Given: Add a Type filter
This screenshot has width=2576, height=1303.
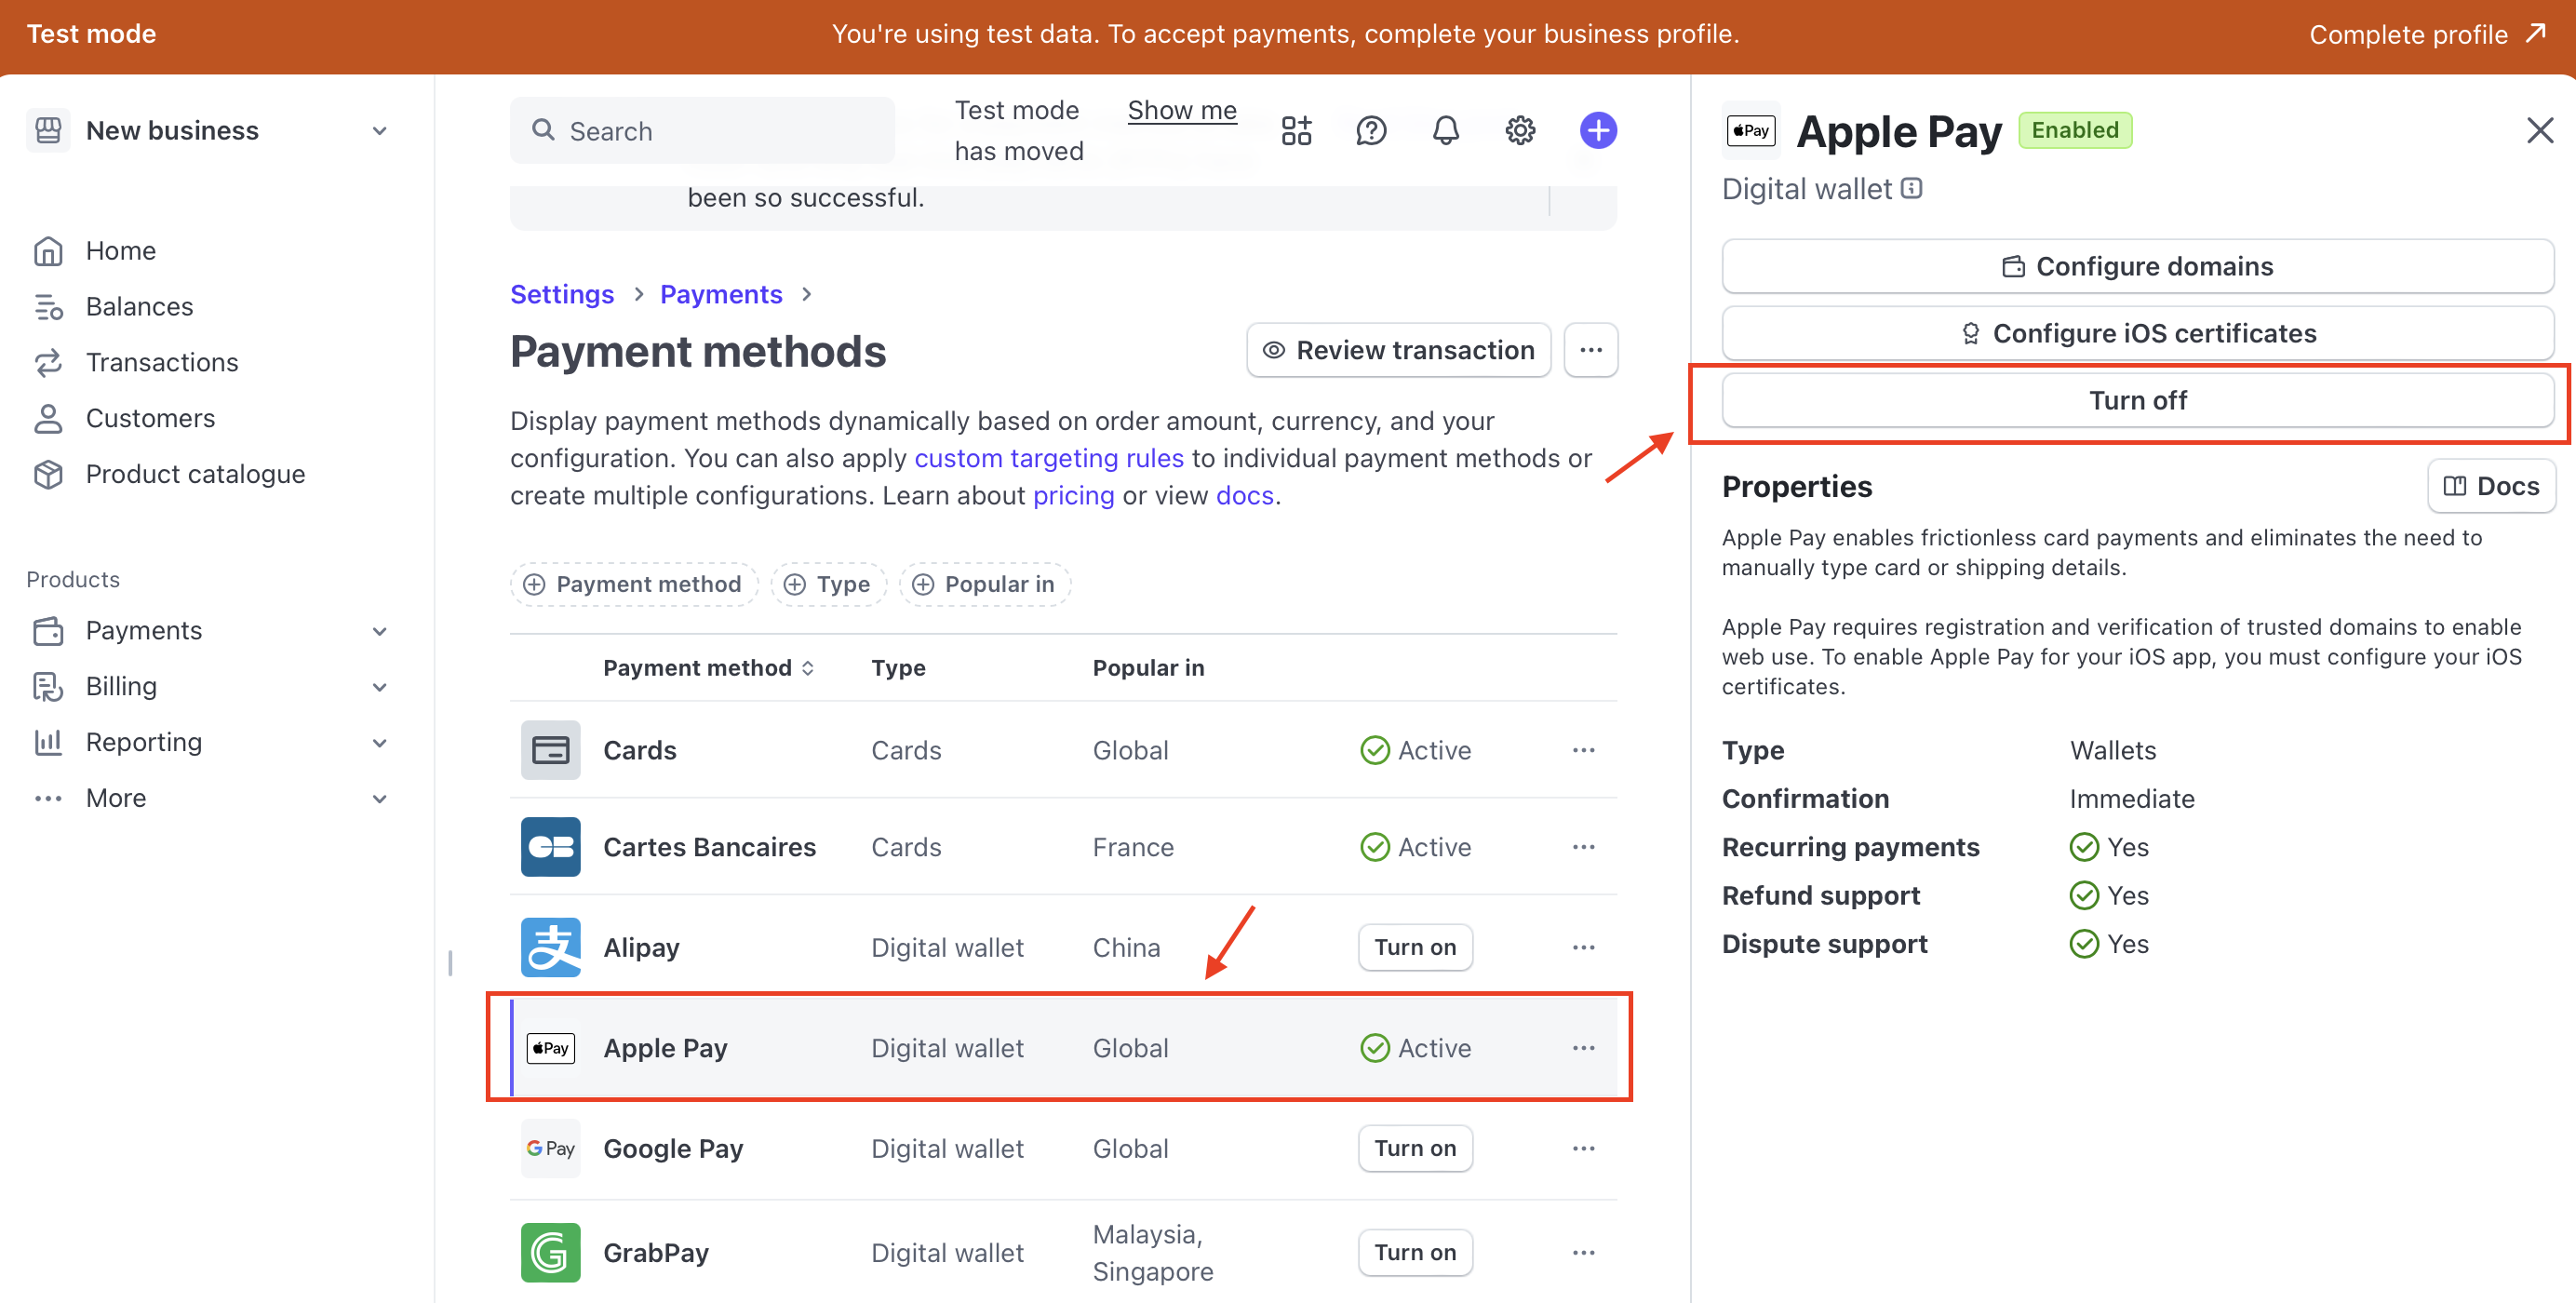Looking at the screenshot, I should pos(828,584).
